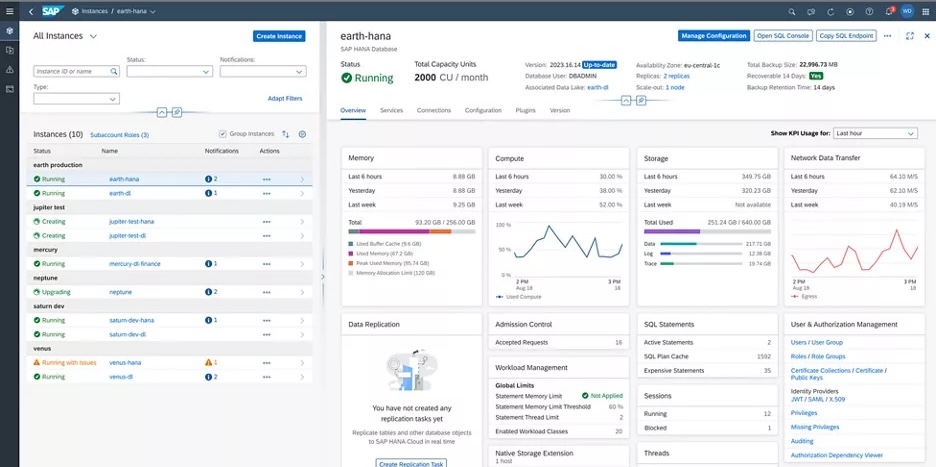Toggle the splitter arrow between the panels

[x=322, y=276]
